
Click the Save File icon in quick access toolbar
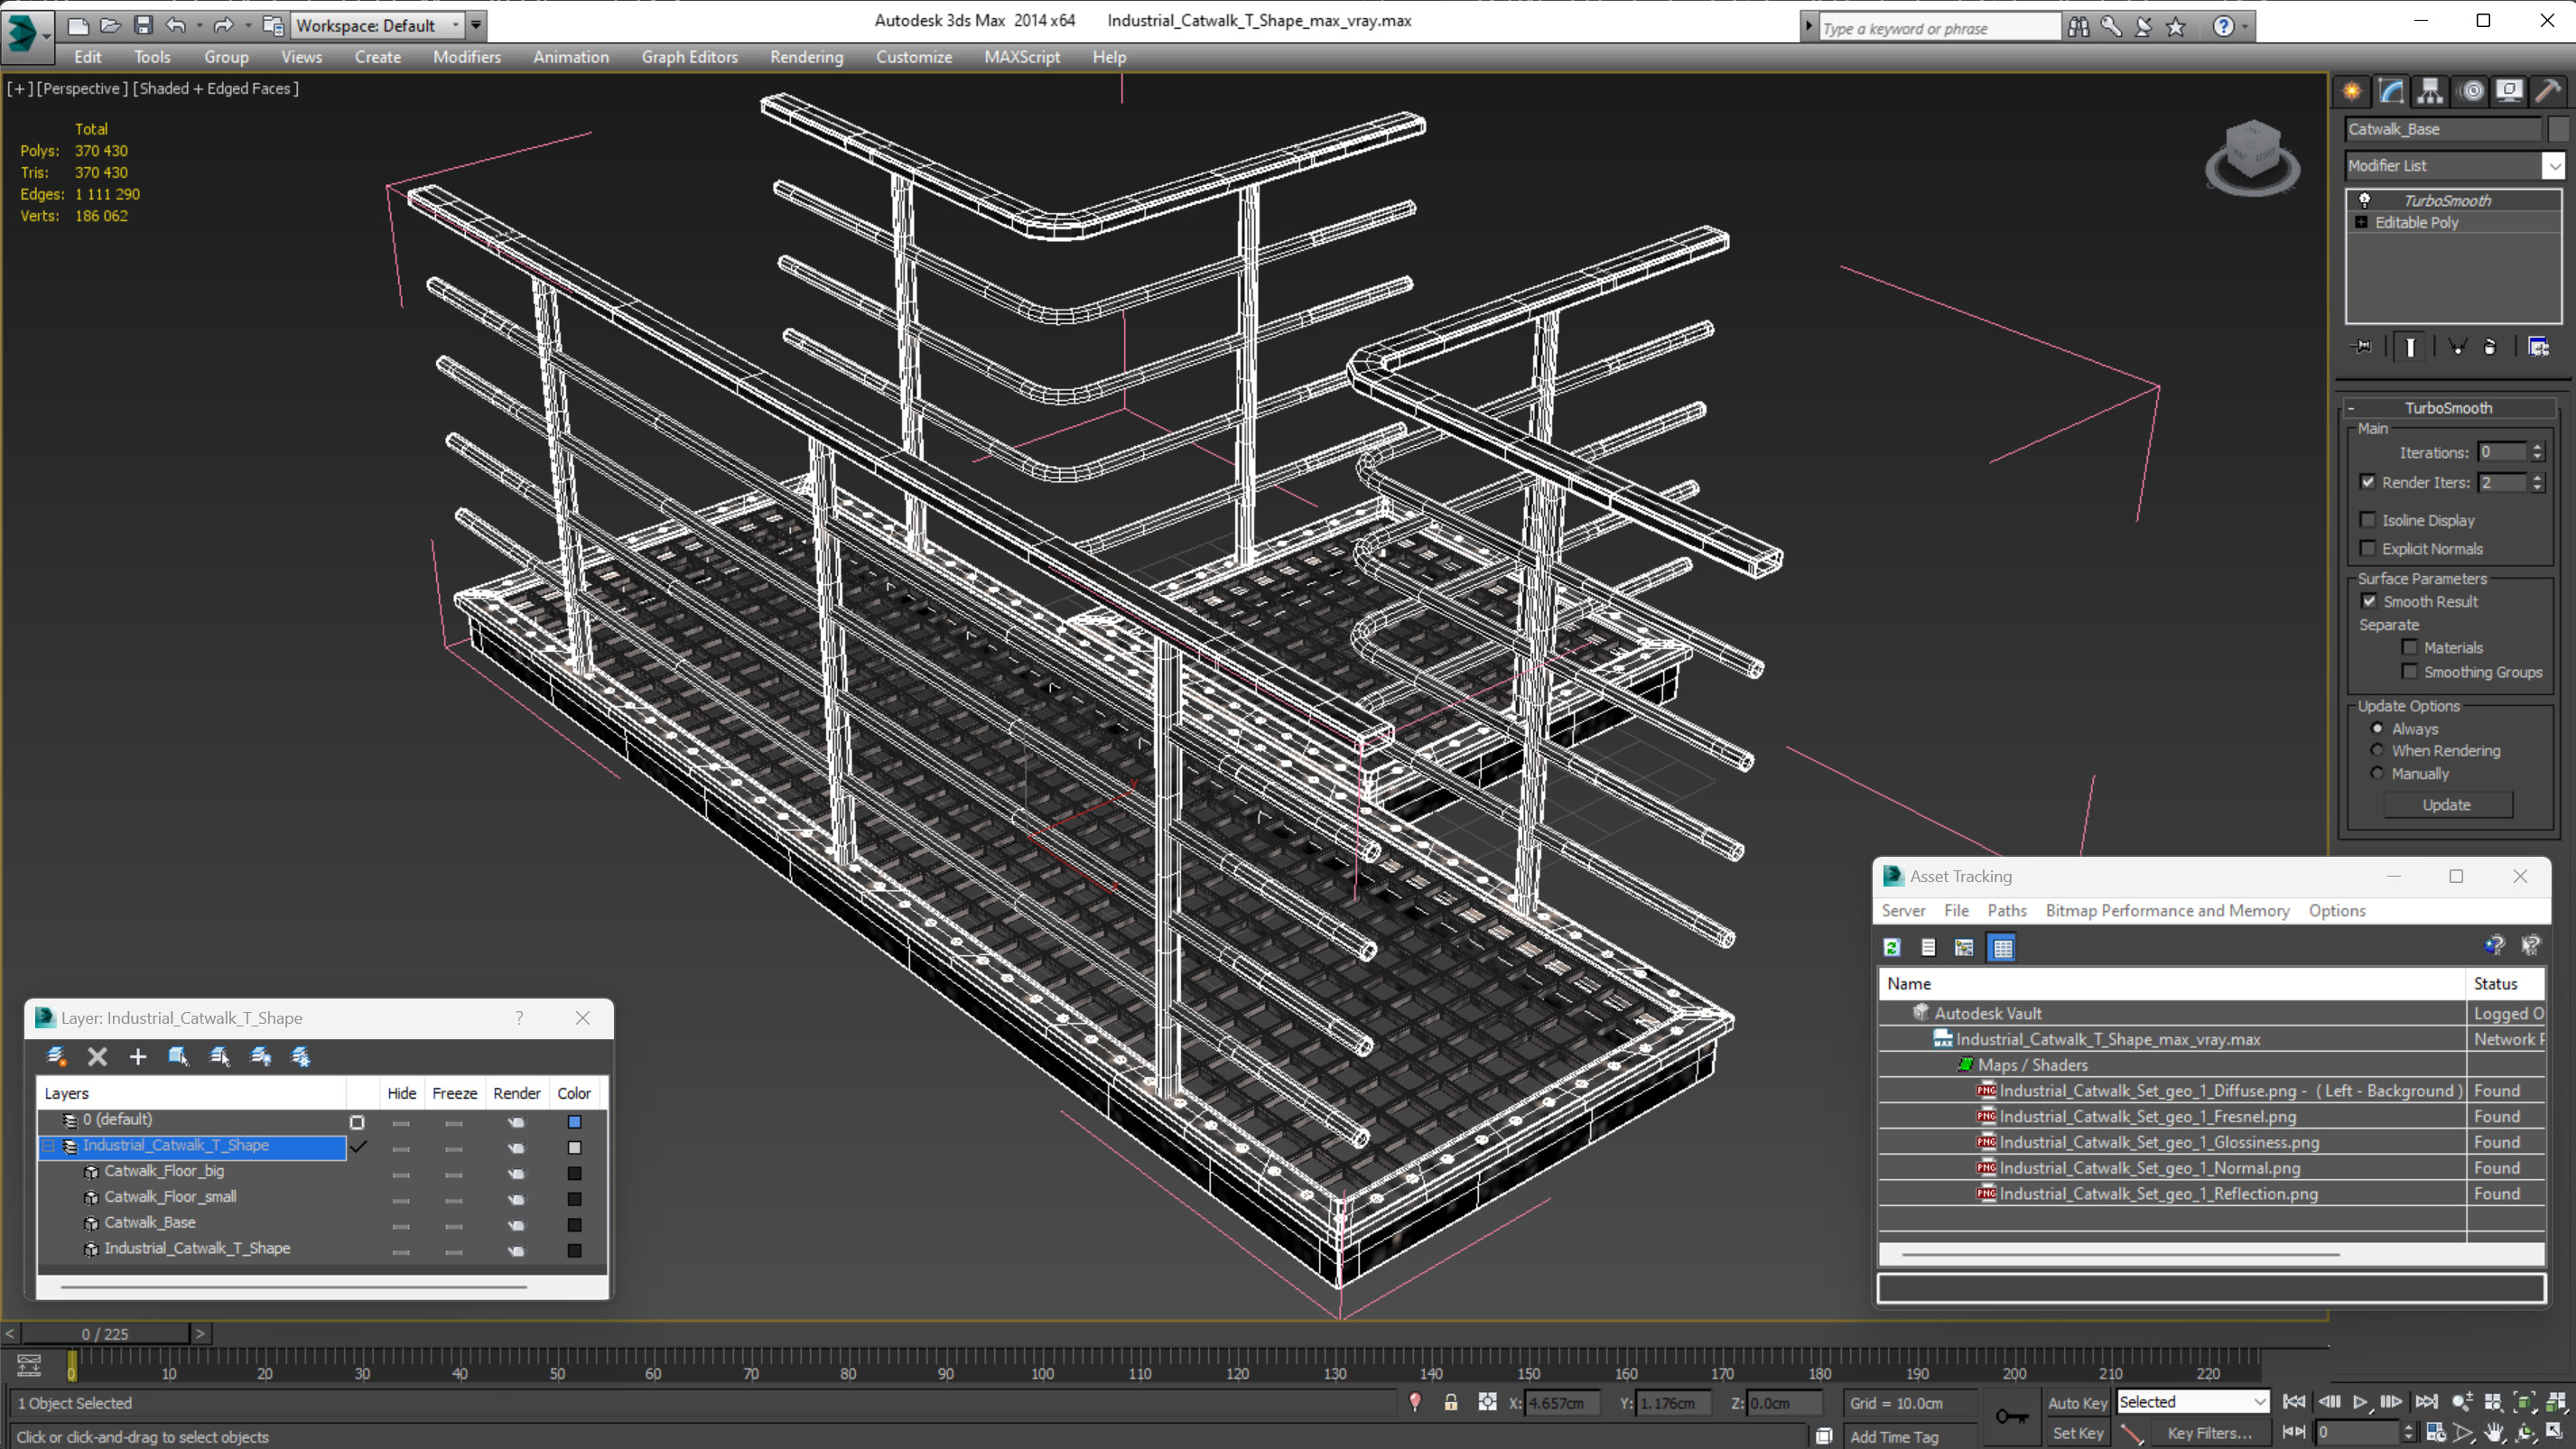pos(143,25)
